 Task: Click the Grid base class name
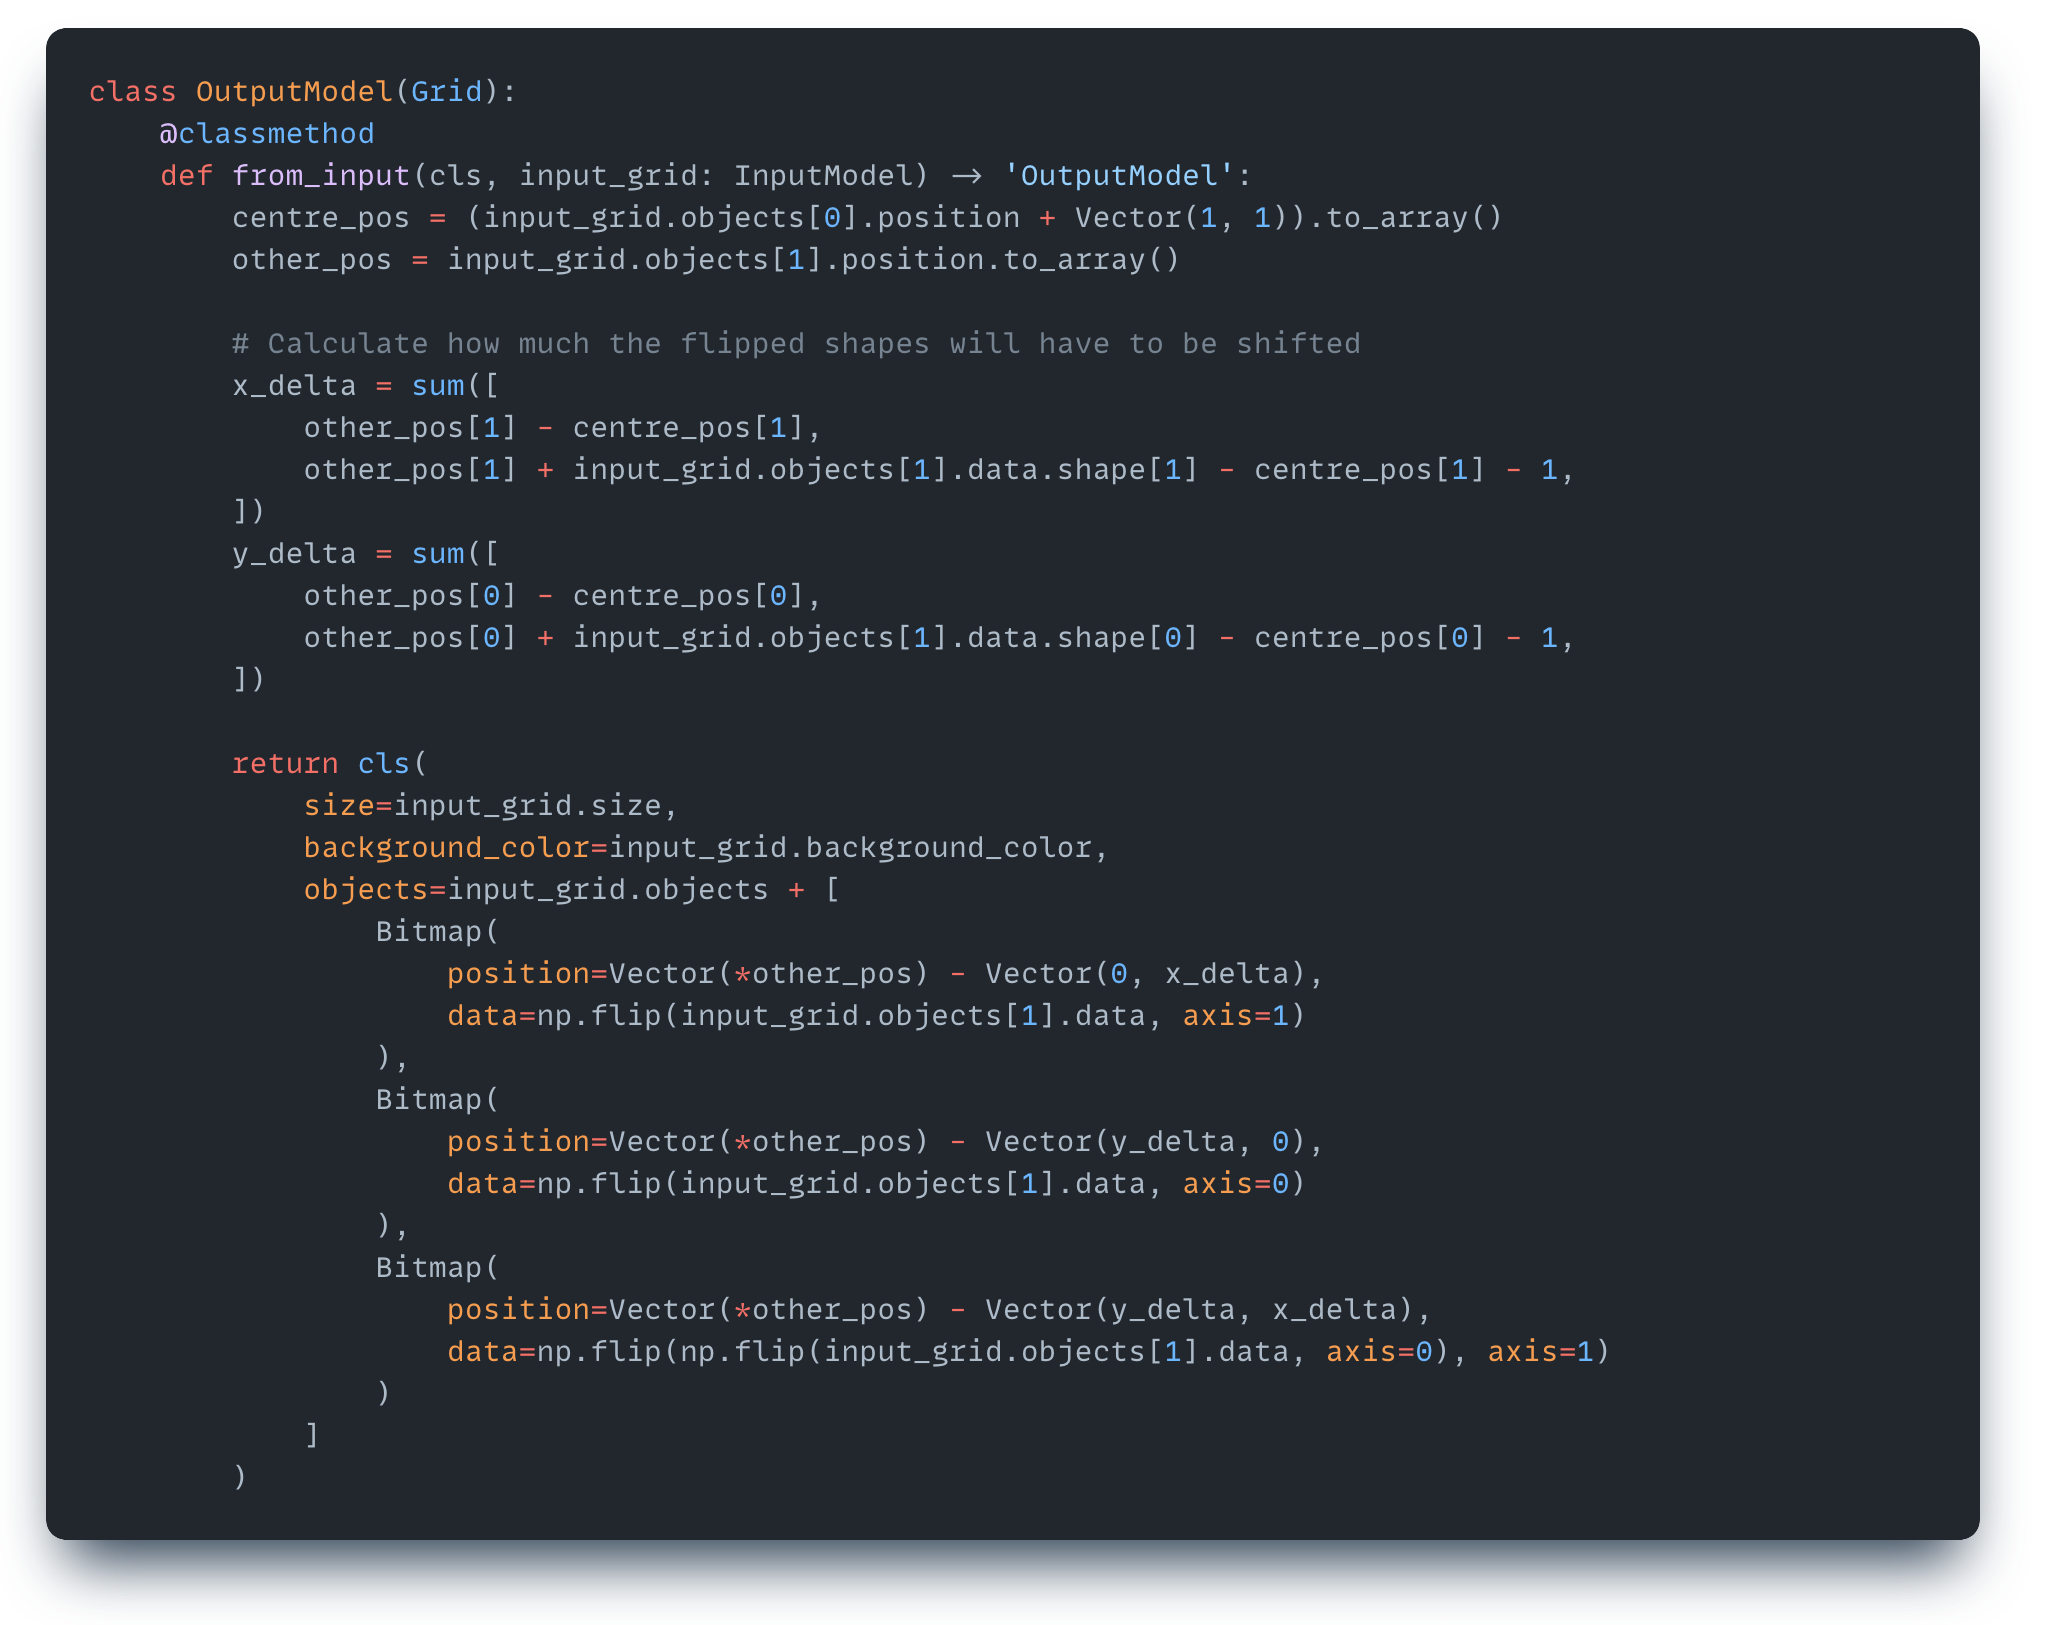[x=447, y=91]
